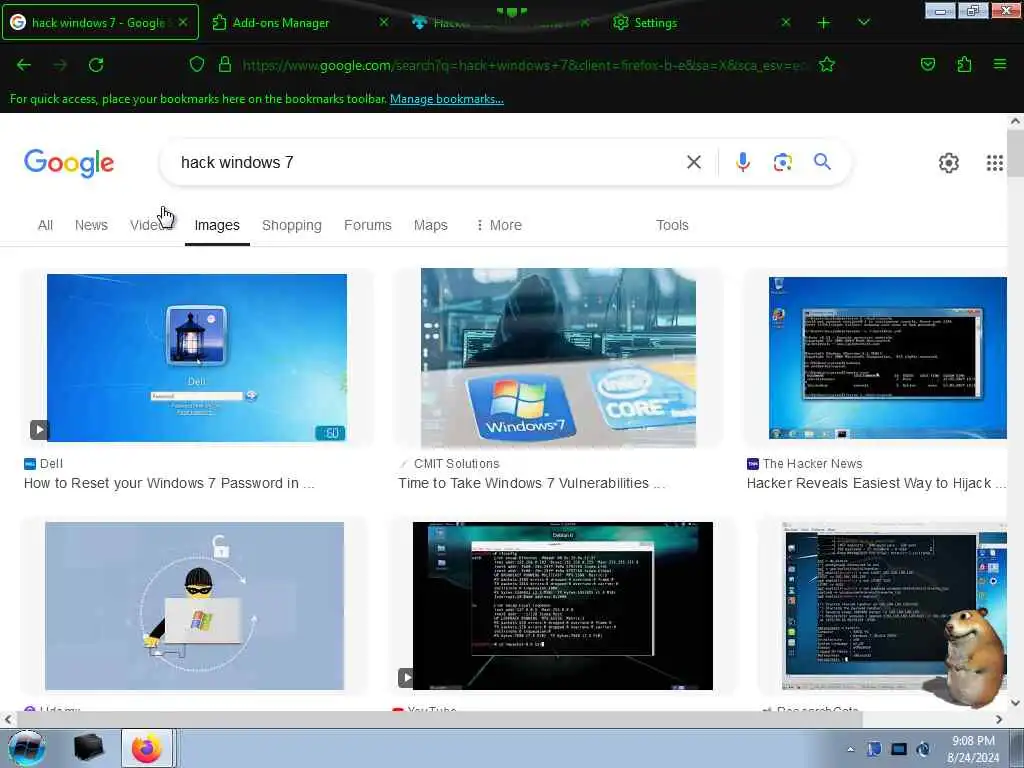Screen dimensions: 1024x768
Task: Open the Google apps grid
Action: click(994, 163)
